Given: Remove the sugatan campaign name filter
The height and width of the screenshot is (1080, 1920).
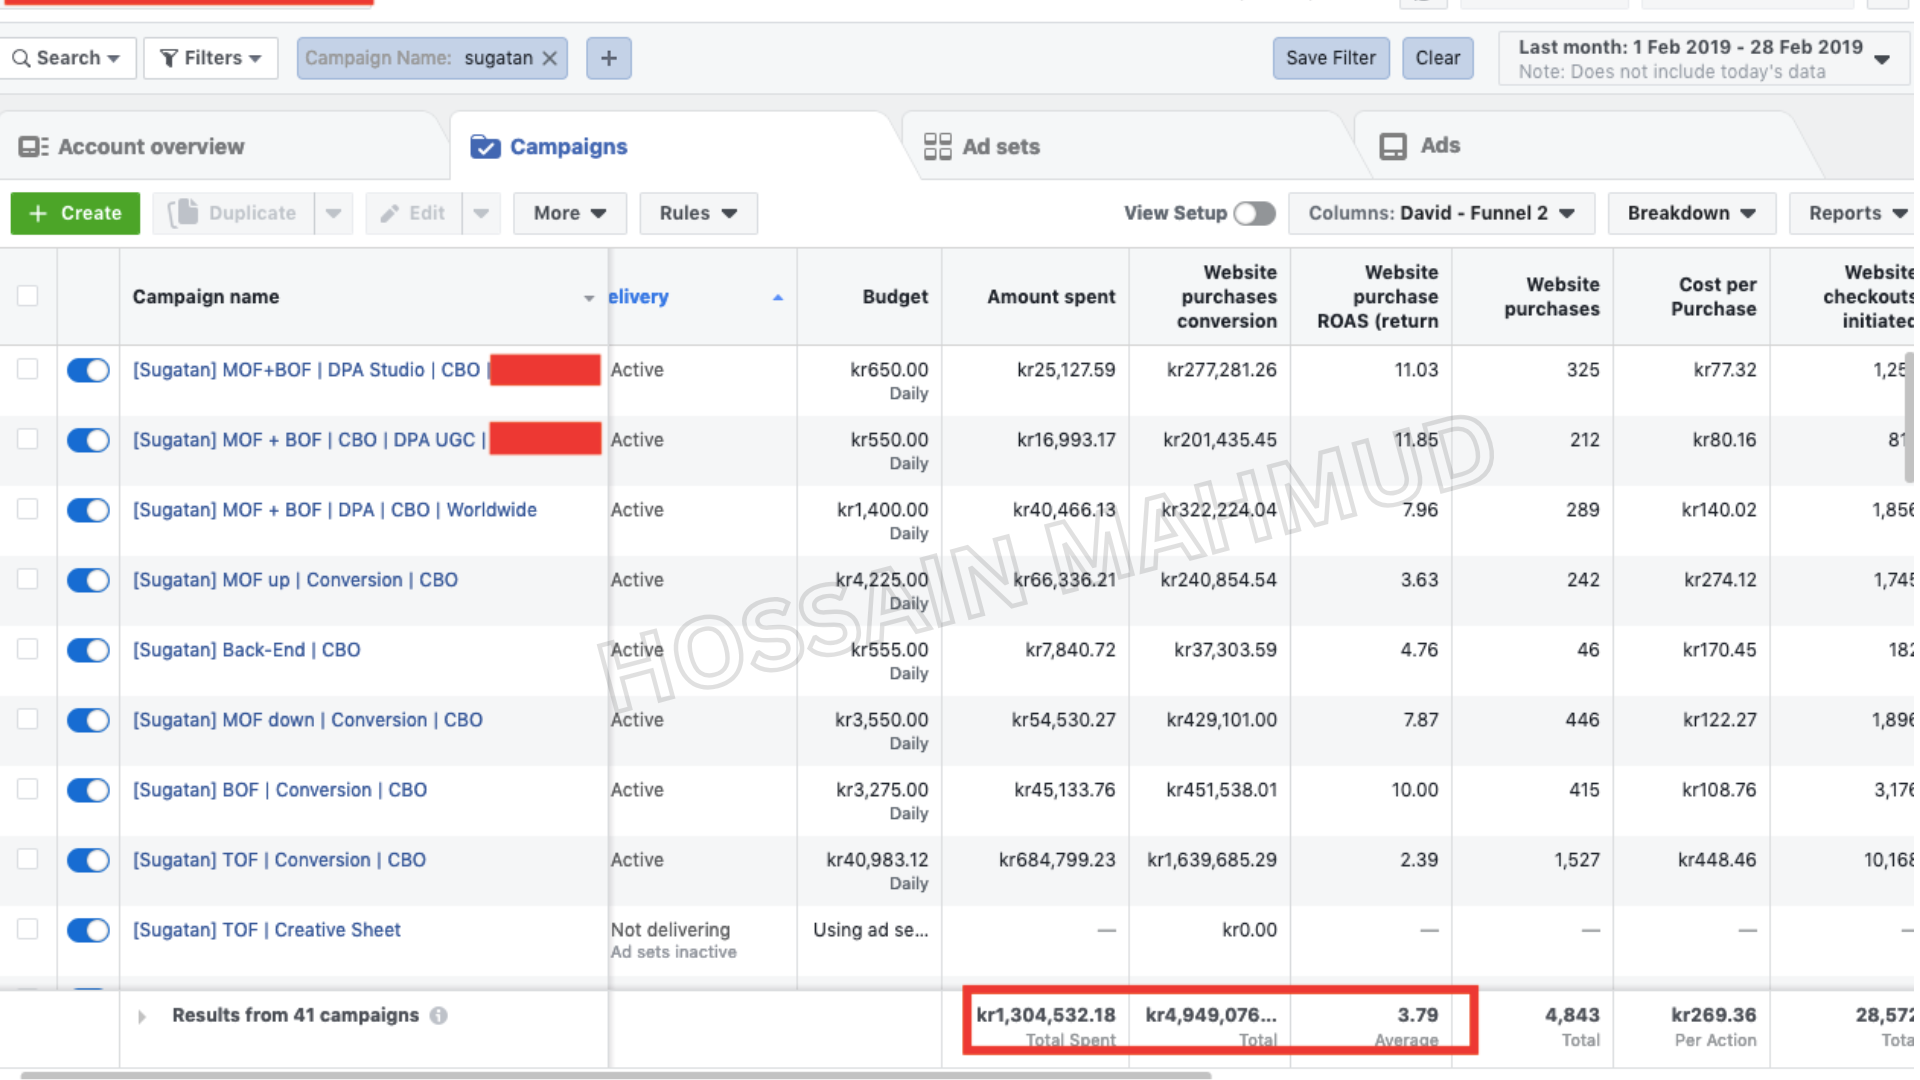Looking at the screenshot, I should pyautogui.click(x=549, y=58).
